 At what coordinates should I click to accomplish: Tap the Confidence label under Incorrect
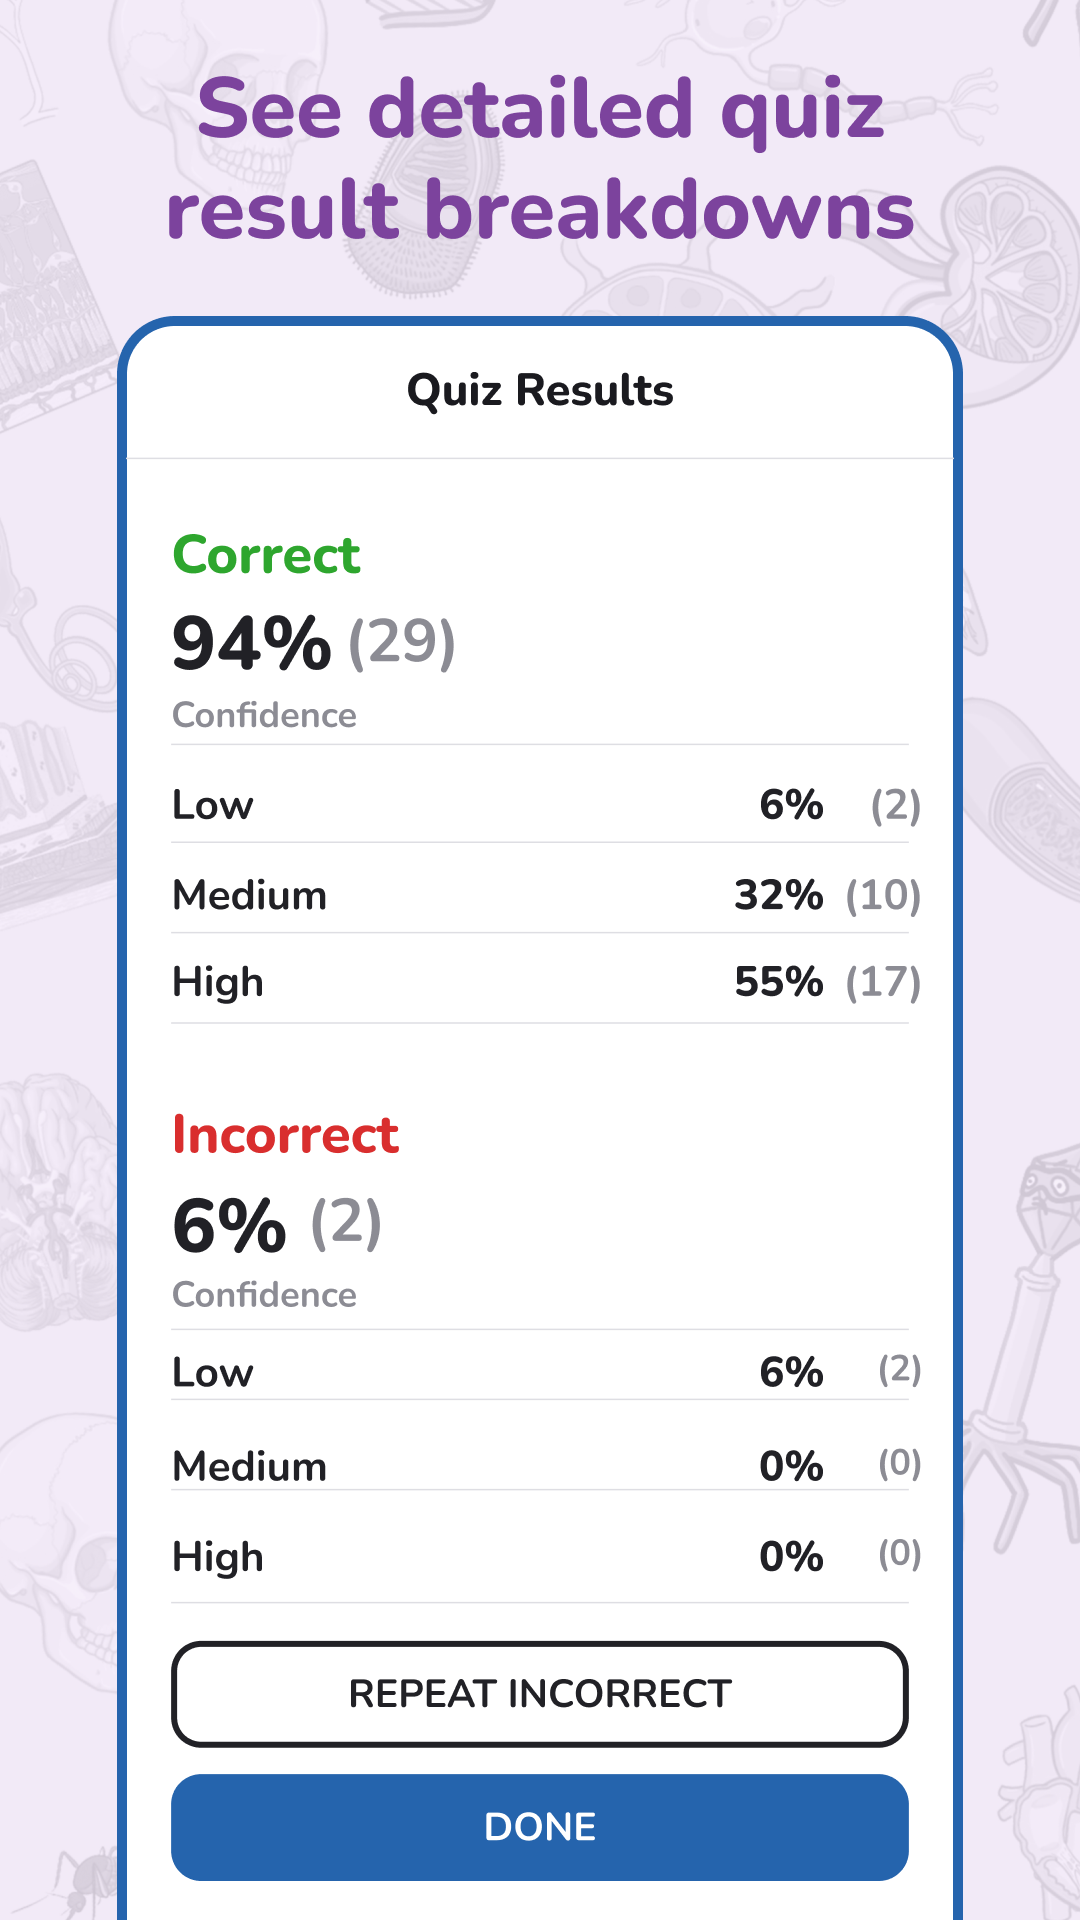pos(264,1294)
